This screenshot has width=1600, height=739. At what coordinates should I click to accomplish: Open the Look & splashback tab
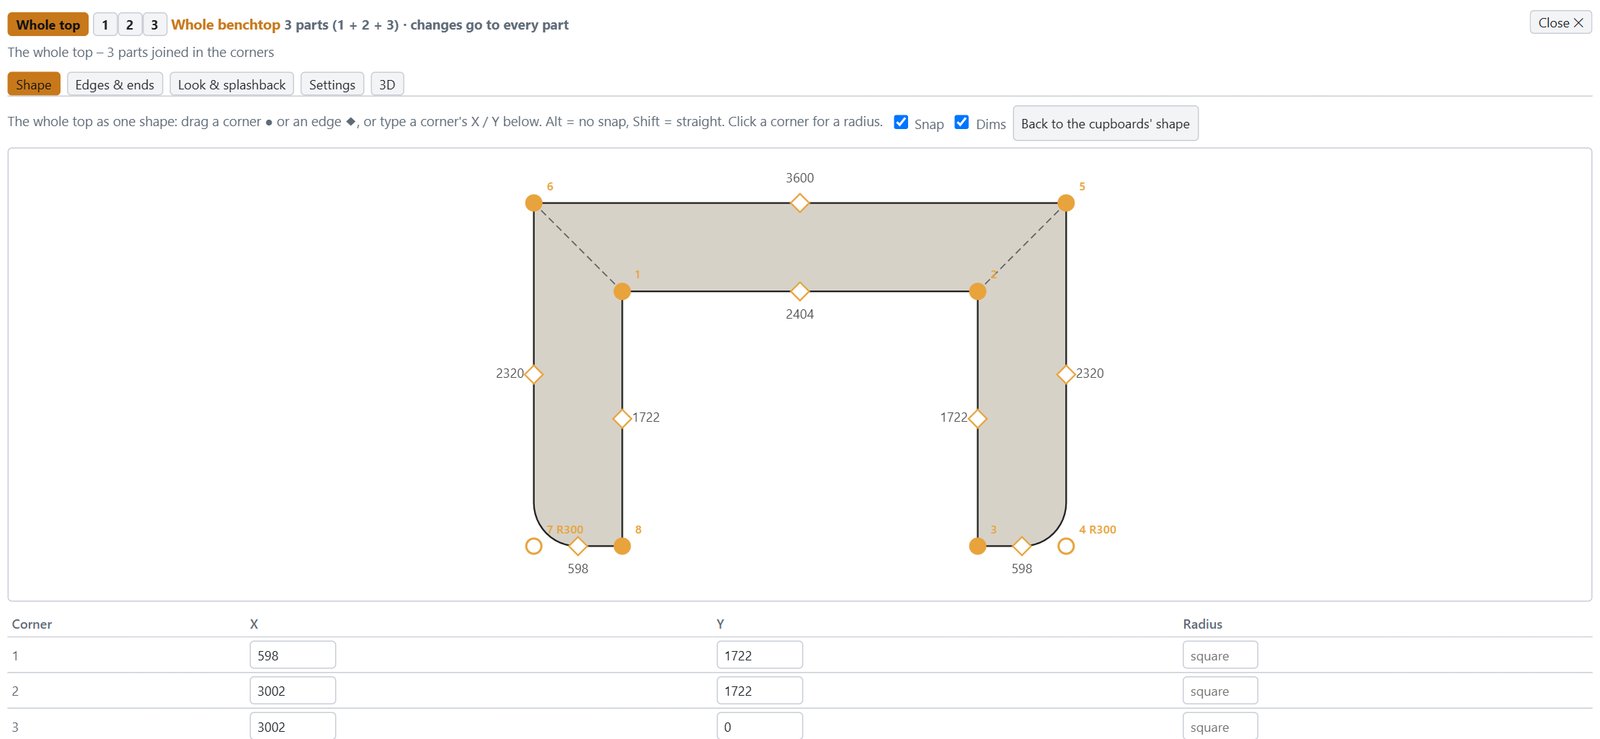(x=232, y=84)
